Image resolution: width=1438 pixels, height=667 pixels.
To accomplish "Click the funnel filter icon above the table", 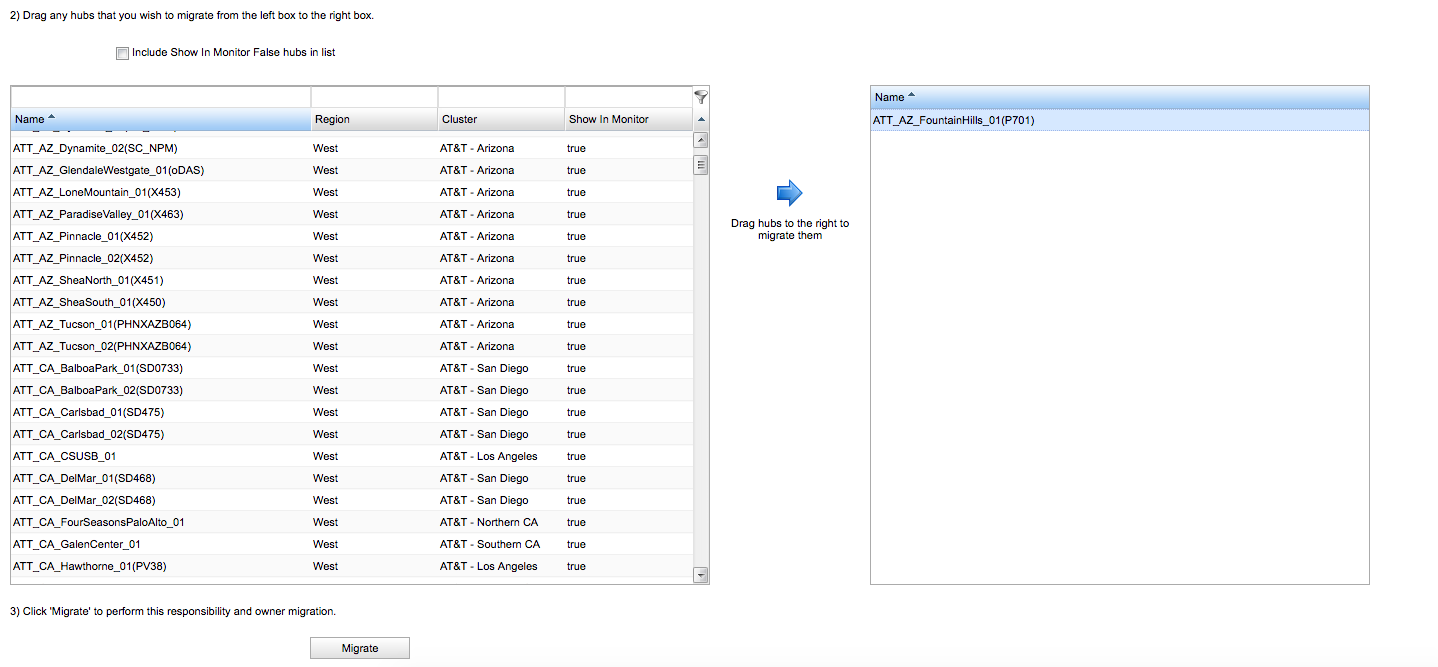I will pos(700,97).
